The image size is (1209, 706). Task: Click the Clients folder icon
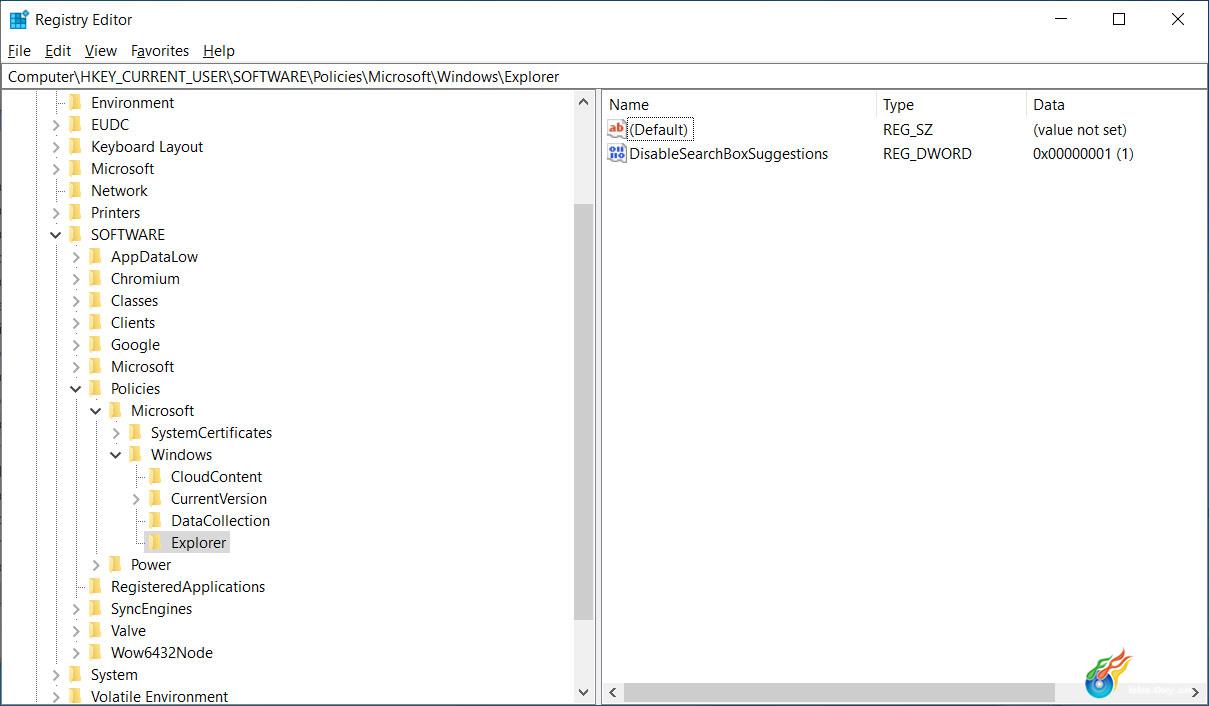click(95, 322)
